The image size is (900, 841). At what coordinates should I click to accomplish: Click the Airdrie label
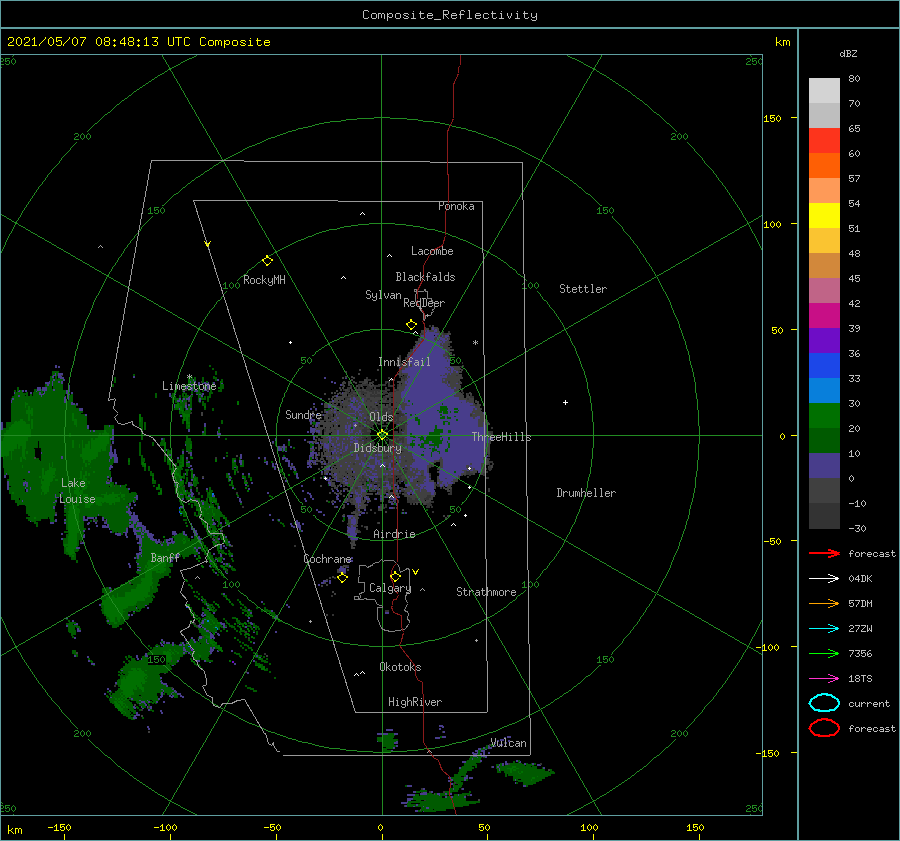pyautogui.click(x=394, y=534)
